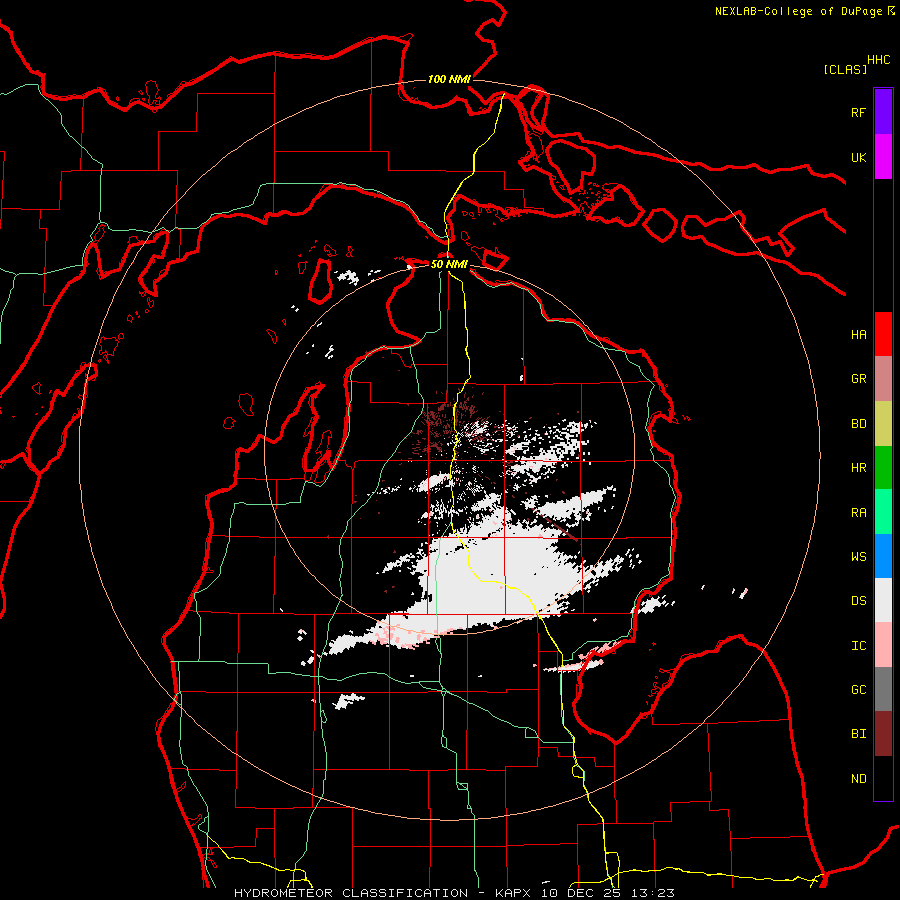
Task: Click the RF purple legend swatch
Action: (x=883, y=112)
